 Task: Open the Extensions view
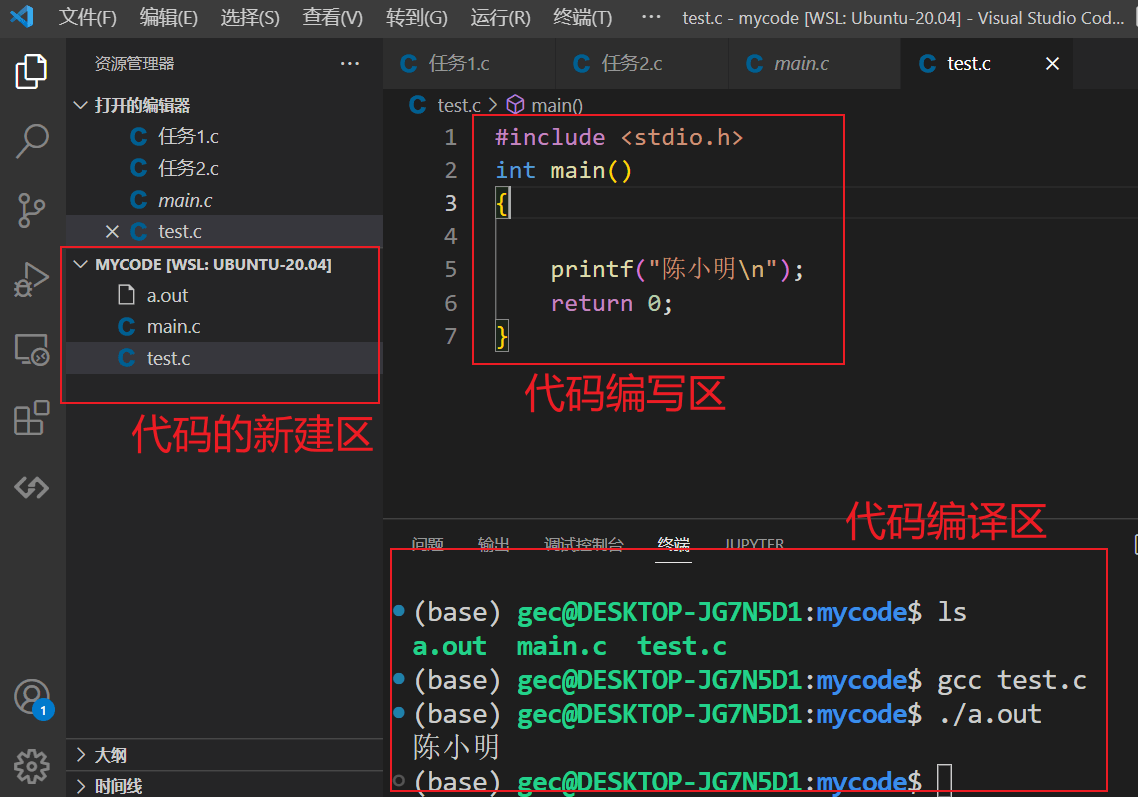click(31, 418)
